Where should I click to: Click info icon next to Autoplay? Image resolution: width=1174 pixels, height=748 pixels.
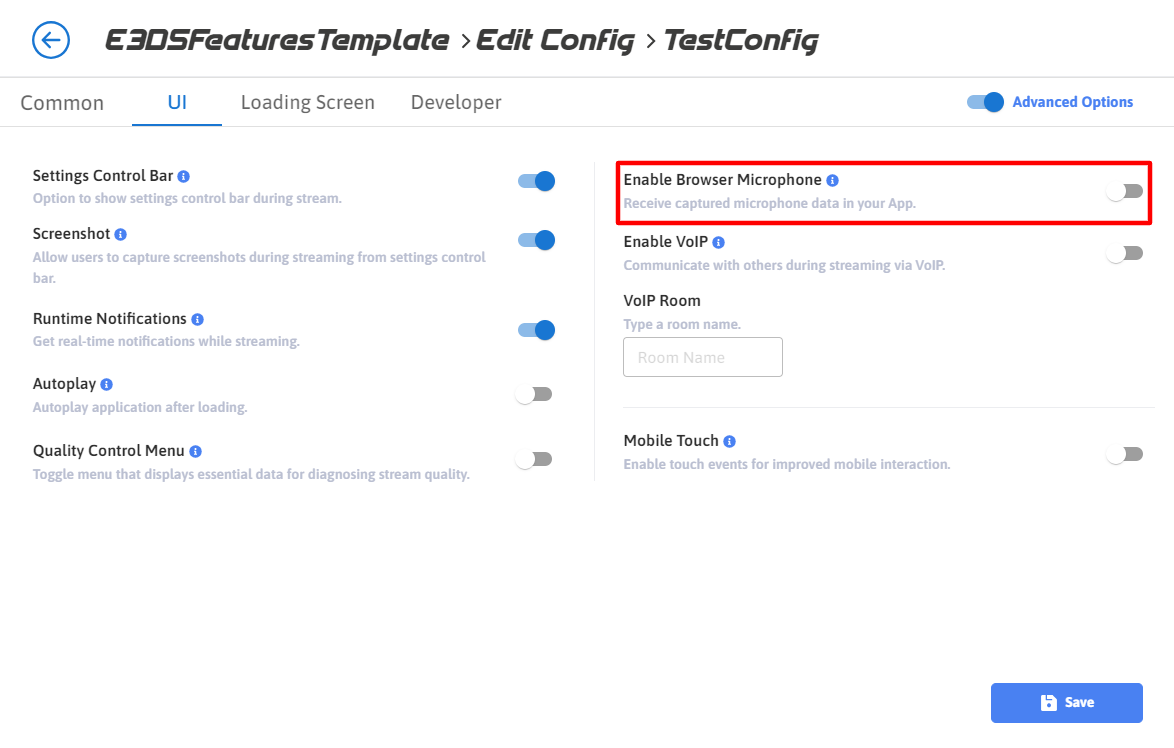(107, 384)
